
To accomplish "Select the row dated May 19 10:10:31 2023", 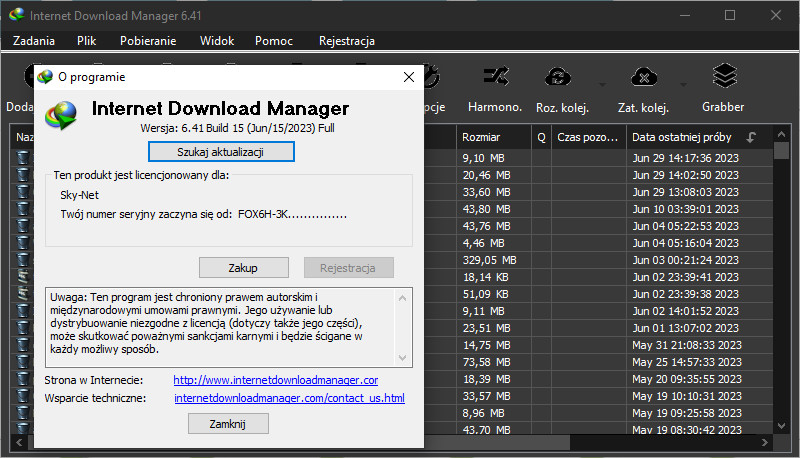I will pos(392,396).
